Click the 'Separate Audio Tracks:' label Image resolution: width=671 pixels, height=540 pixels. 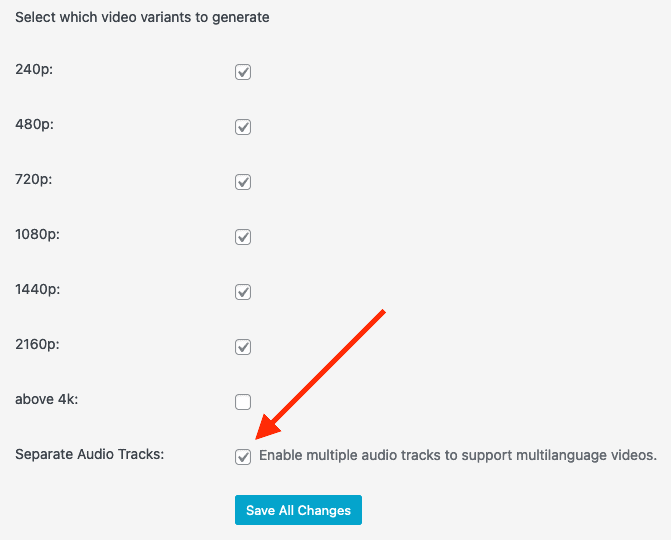(89, 454)
